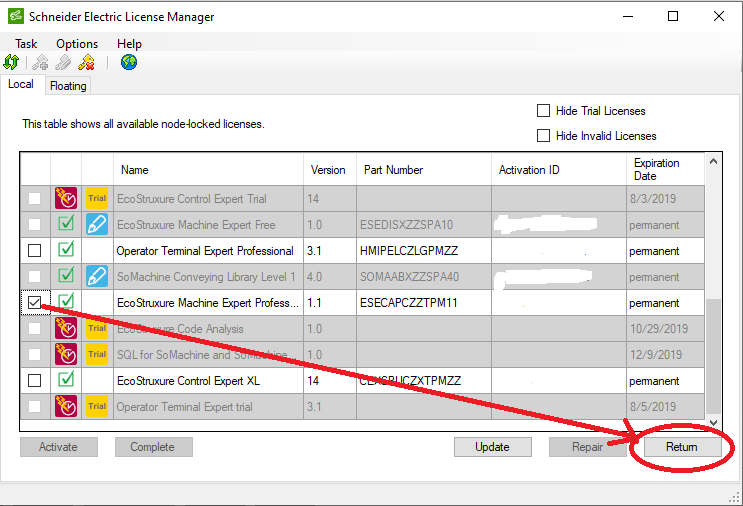
Task: Click the EcoStruxure Control Expert XL name cell
Action: point(208,380)
